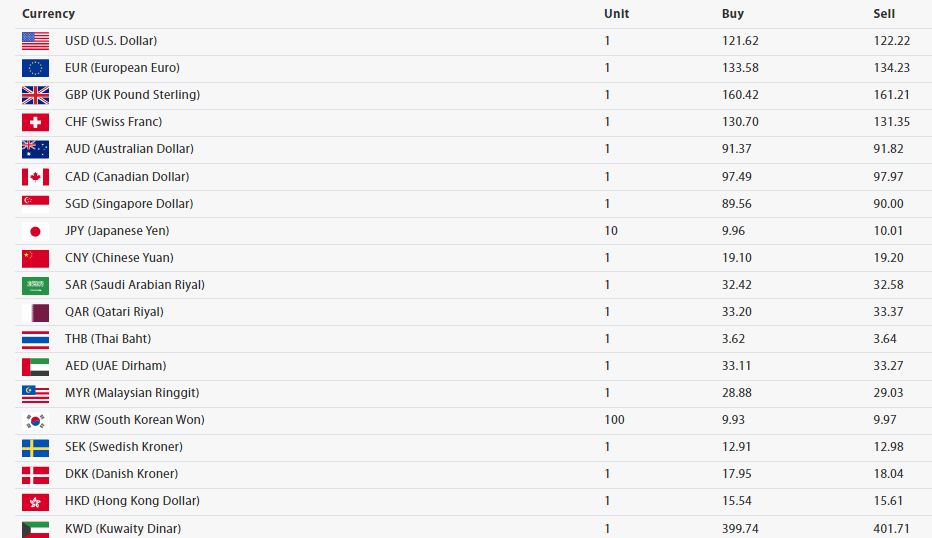Select the Australian flag icon
Image resolution: width=932 pixels, height=538 pixels.
click(x=36, y=149)
